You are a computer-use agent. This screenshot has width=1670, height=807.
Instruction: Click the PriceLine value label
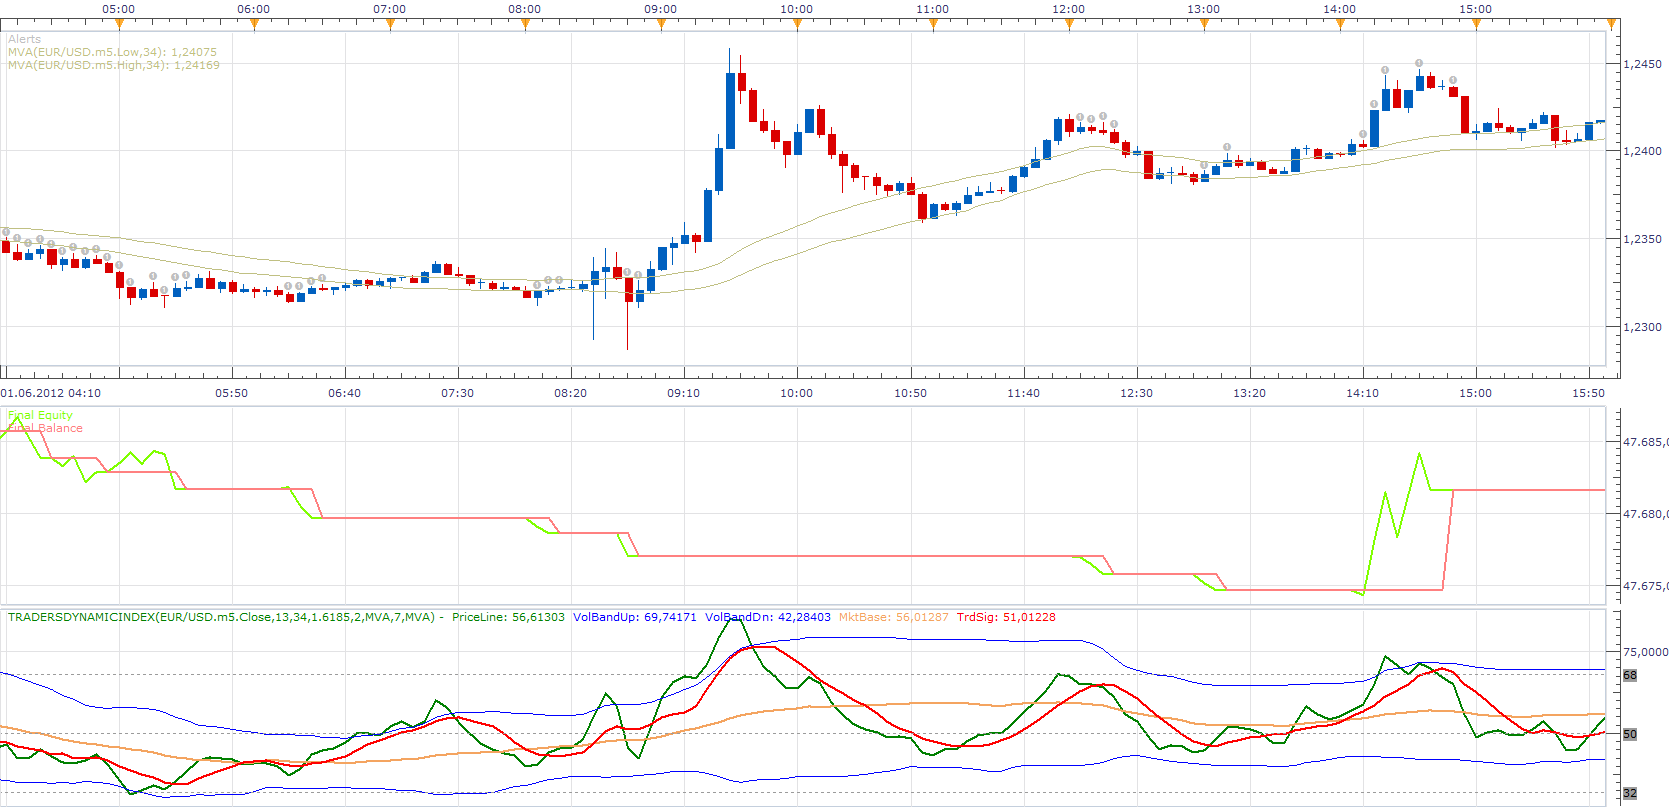coord(508,617)
